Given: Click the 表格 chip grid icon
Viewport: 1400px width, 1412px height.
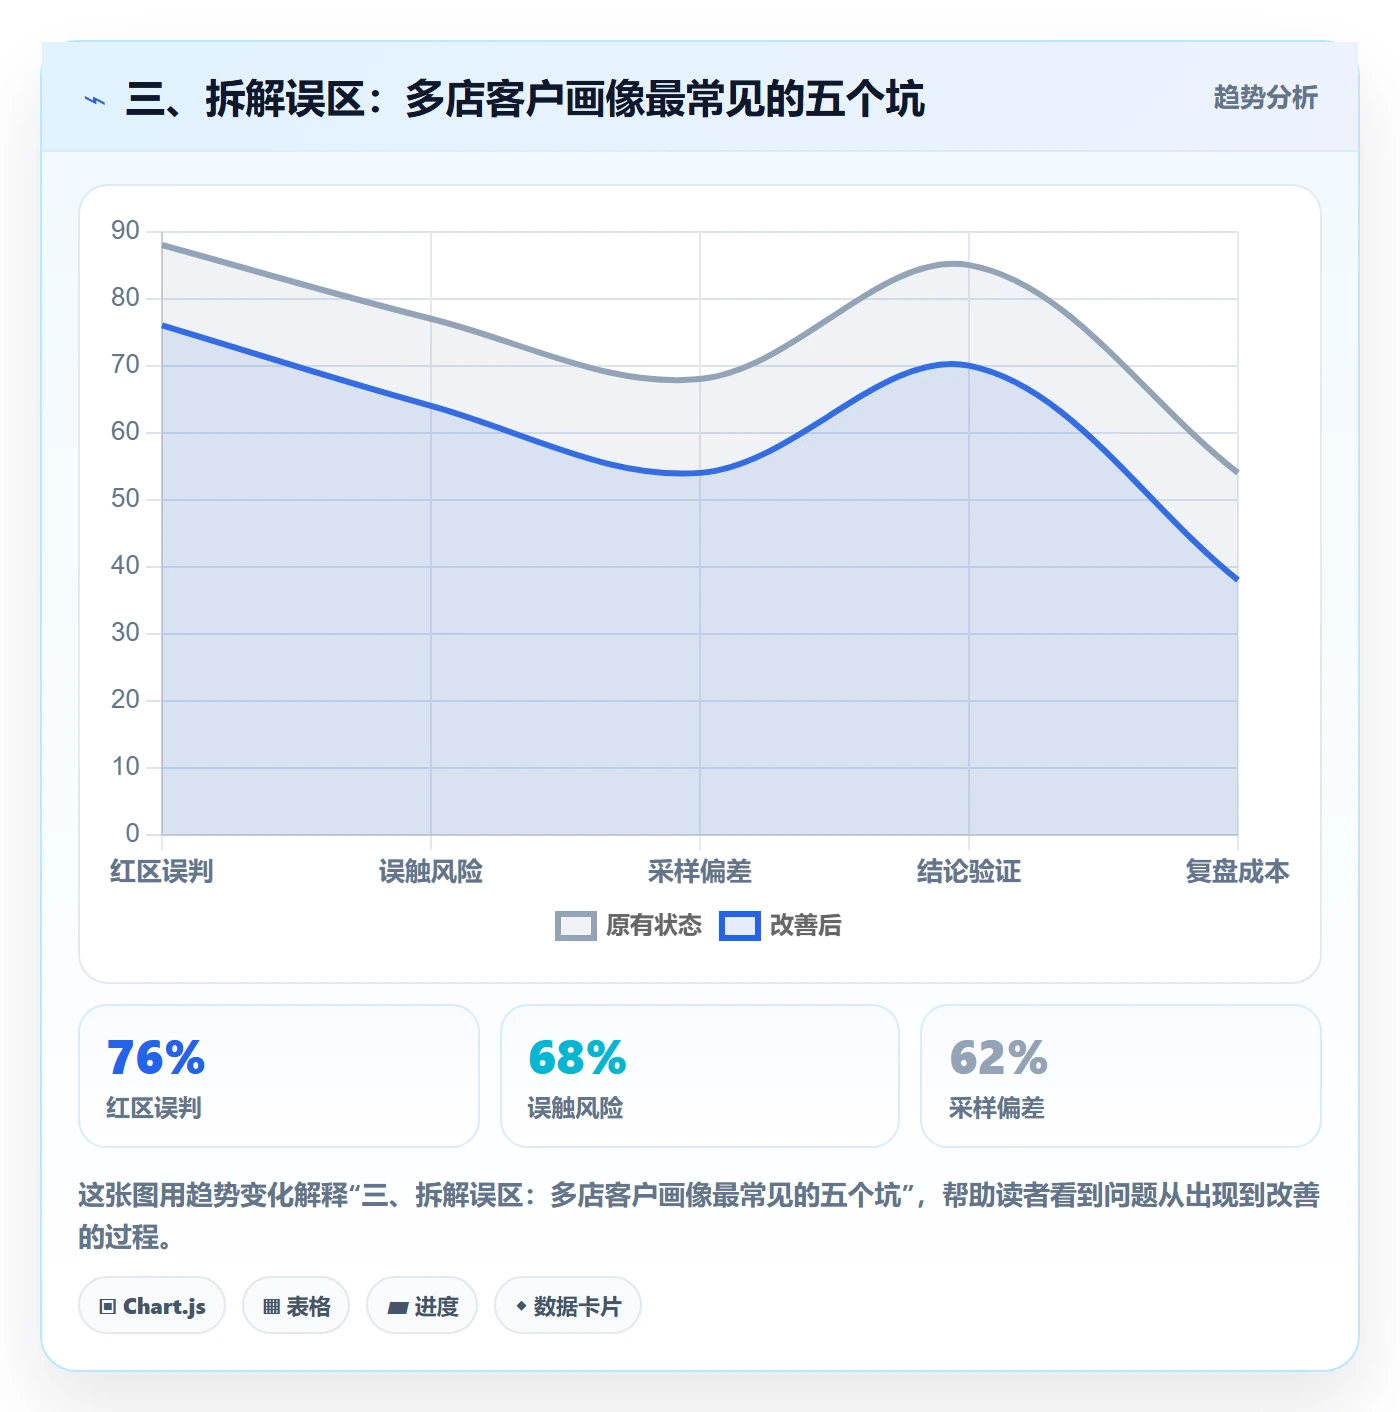Looking at the screenshot, I should (271, 1307).
